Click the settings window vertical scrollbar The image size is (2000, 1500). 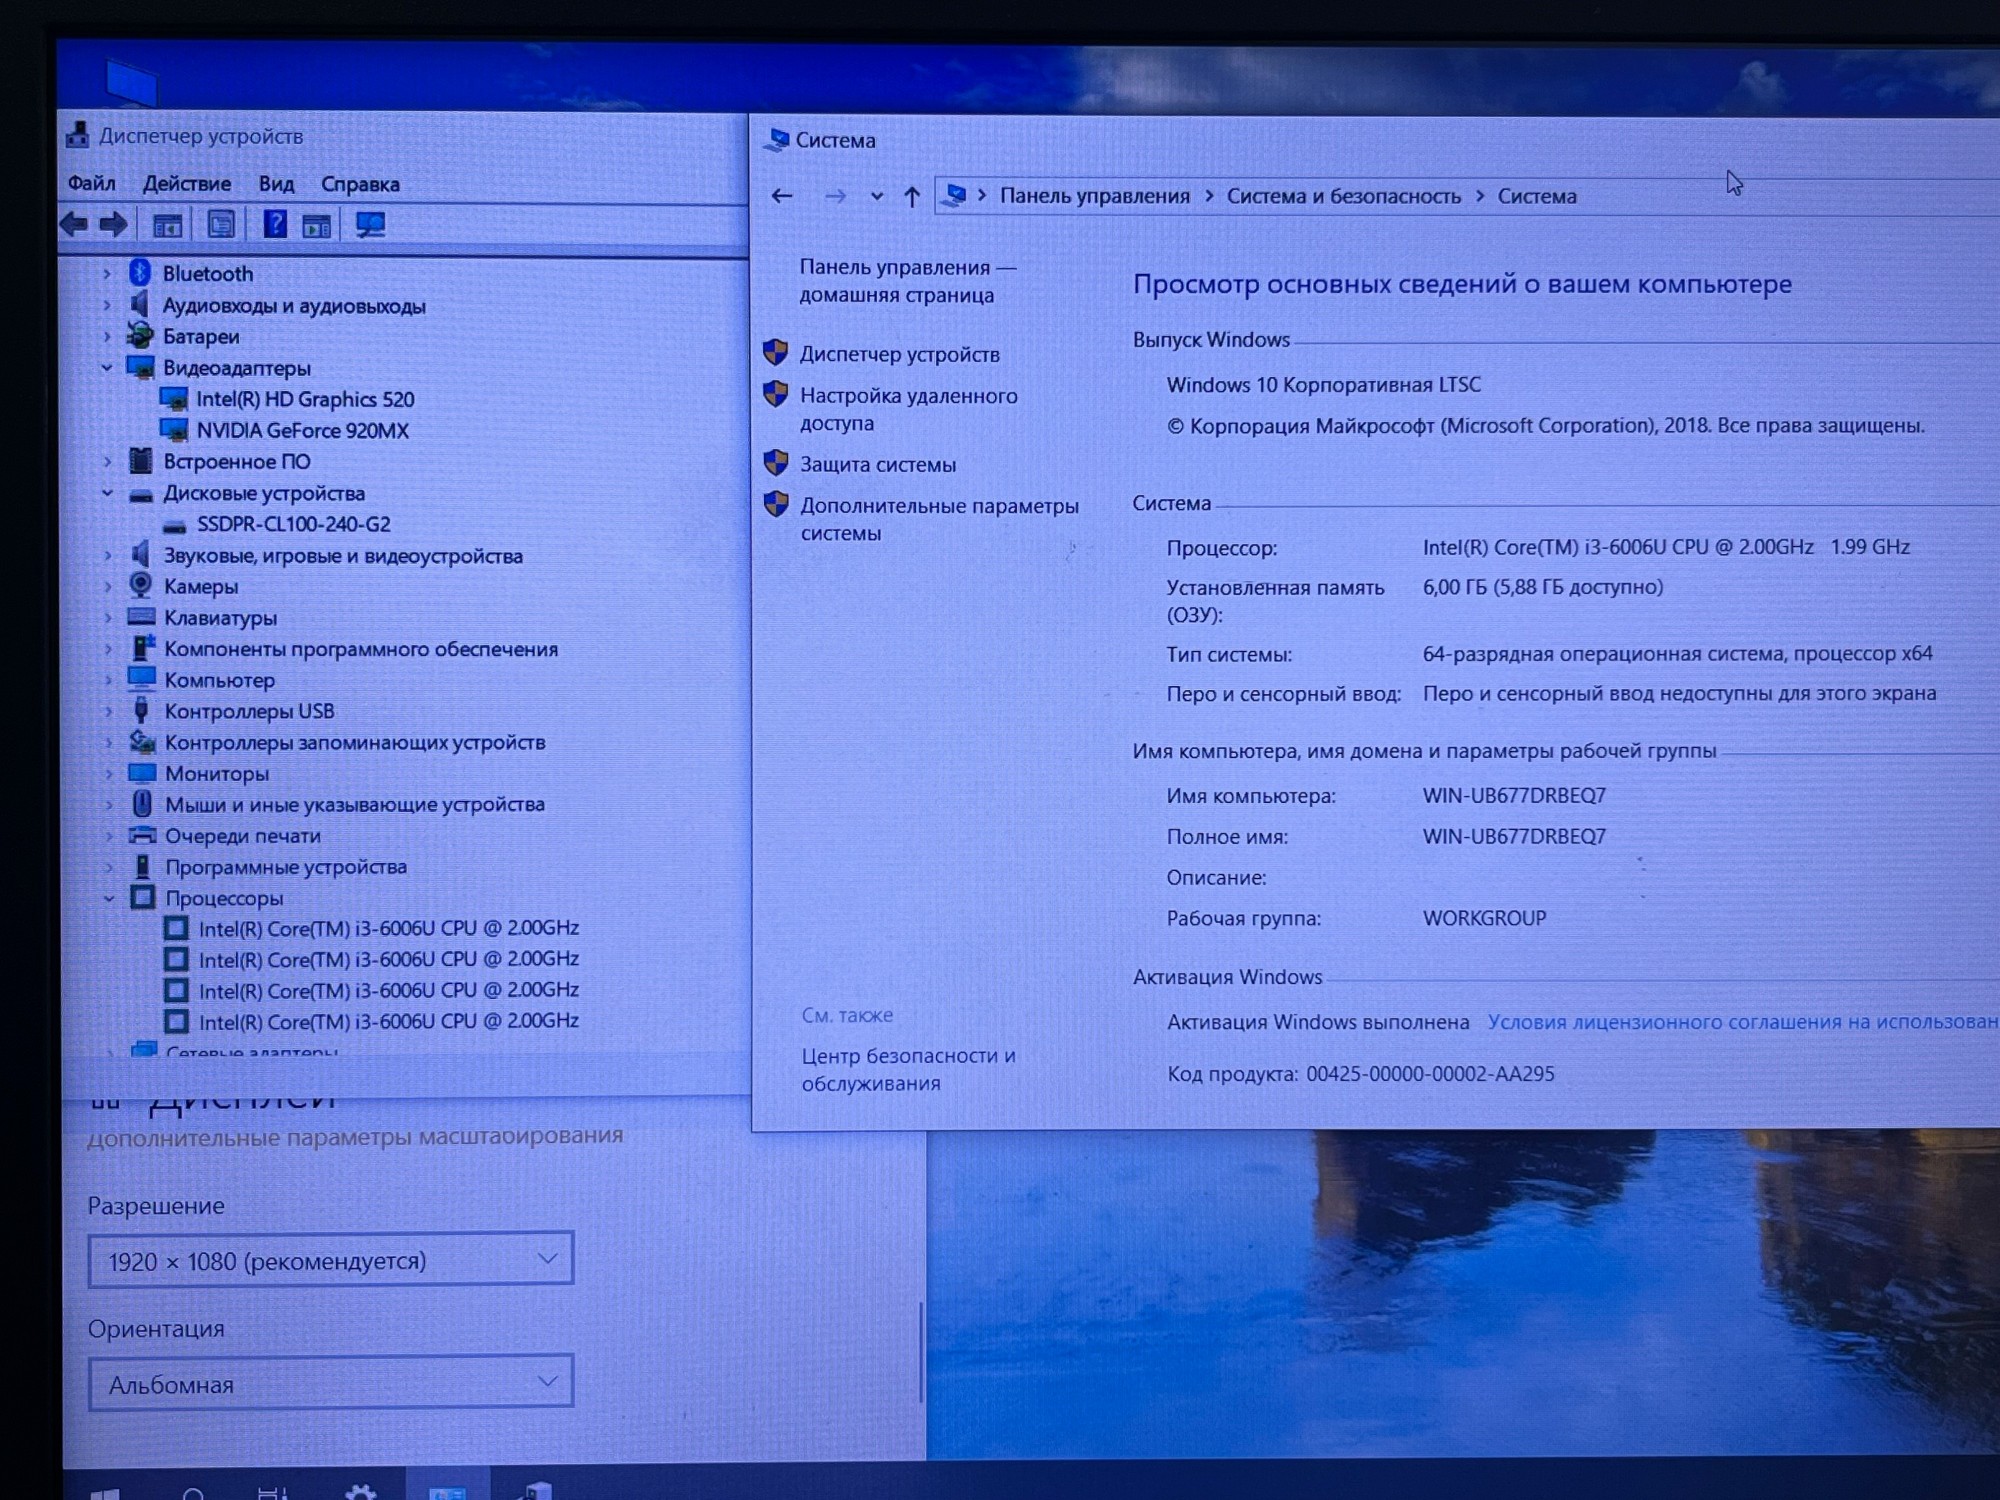click(920, 1351)
